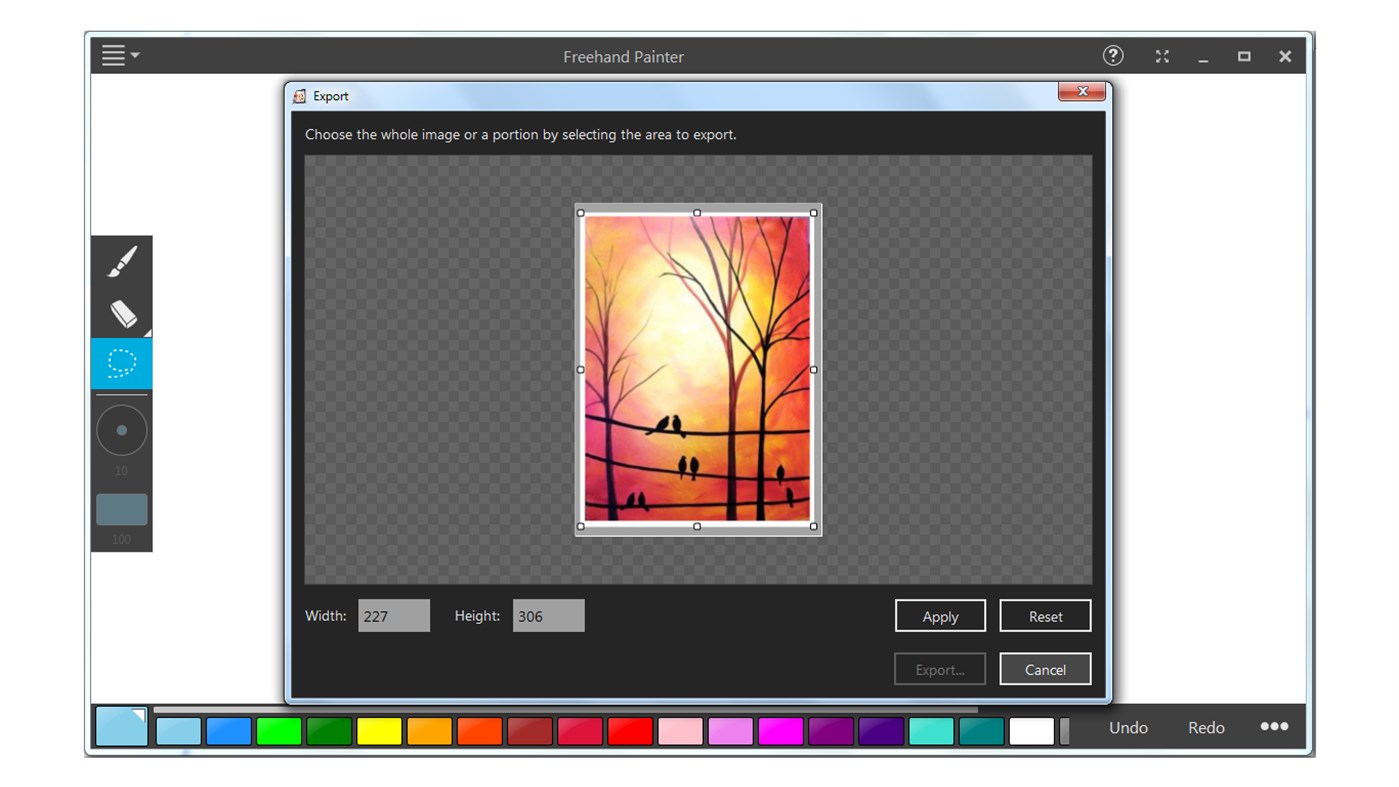
Task: Select the yellow color swatch
Action: (380, 731)
